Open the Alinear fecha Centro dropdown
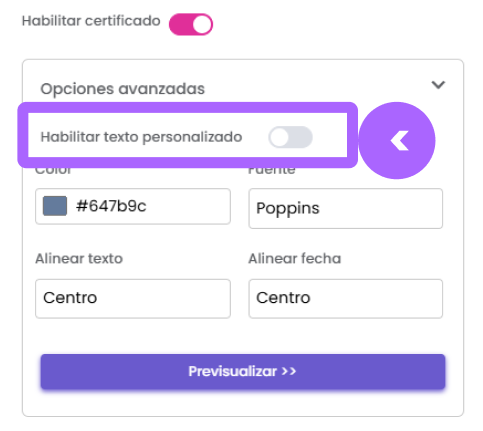 pyautogui.click(x=345, y=298)
